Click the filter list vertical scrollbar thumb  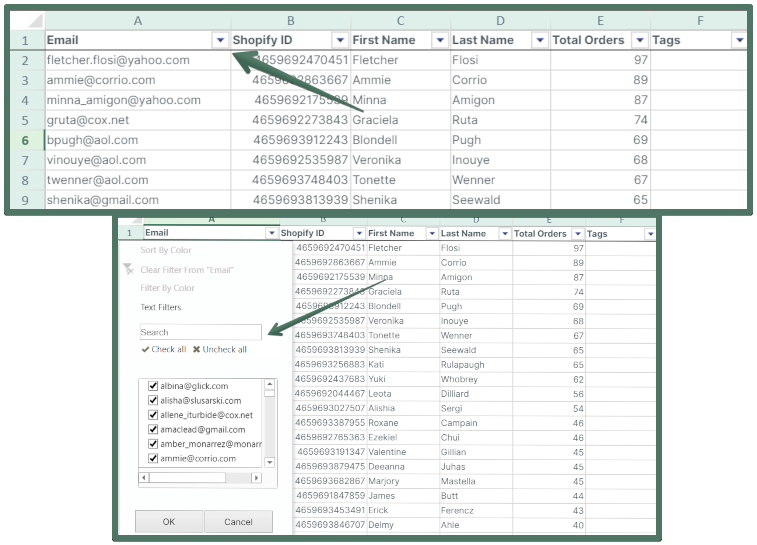(269, 393)
